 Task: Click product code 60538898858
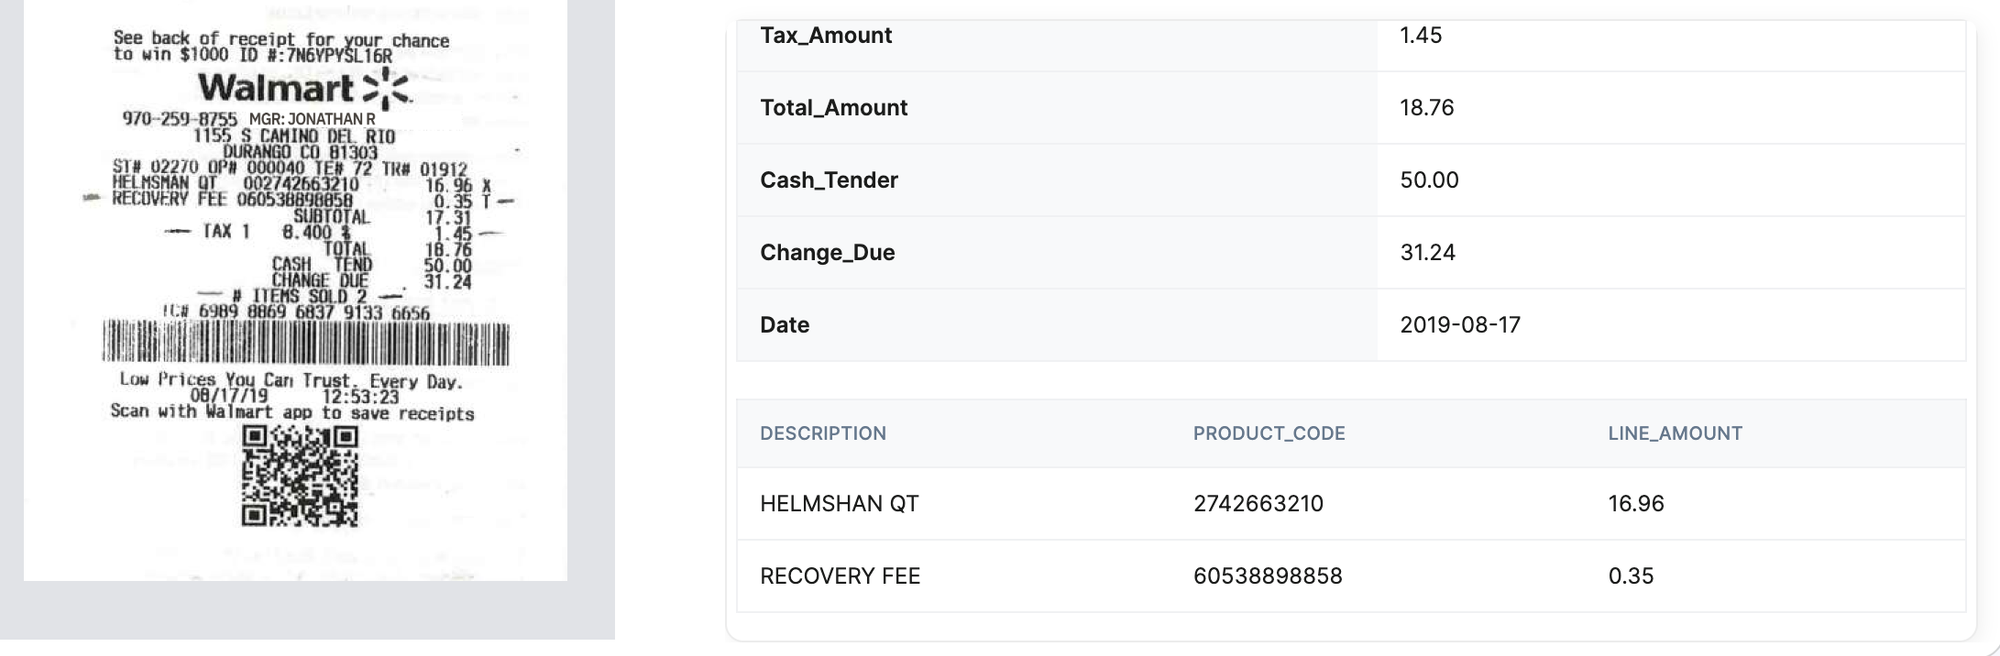coord(1267,576)
